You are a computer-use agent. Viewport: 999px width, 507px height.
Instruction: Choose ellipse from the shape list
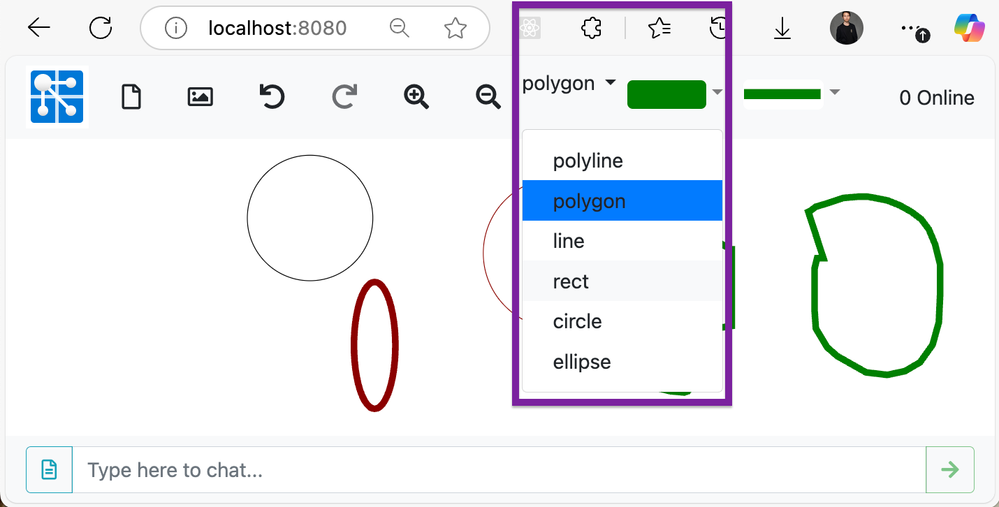tap(622, 361)
